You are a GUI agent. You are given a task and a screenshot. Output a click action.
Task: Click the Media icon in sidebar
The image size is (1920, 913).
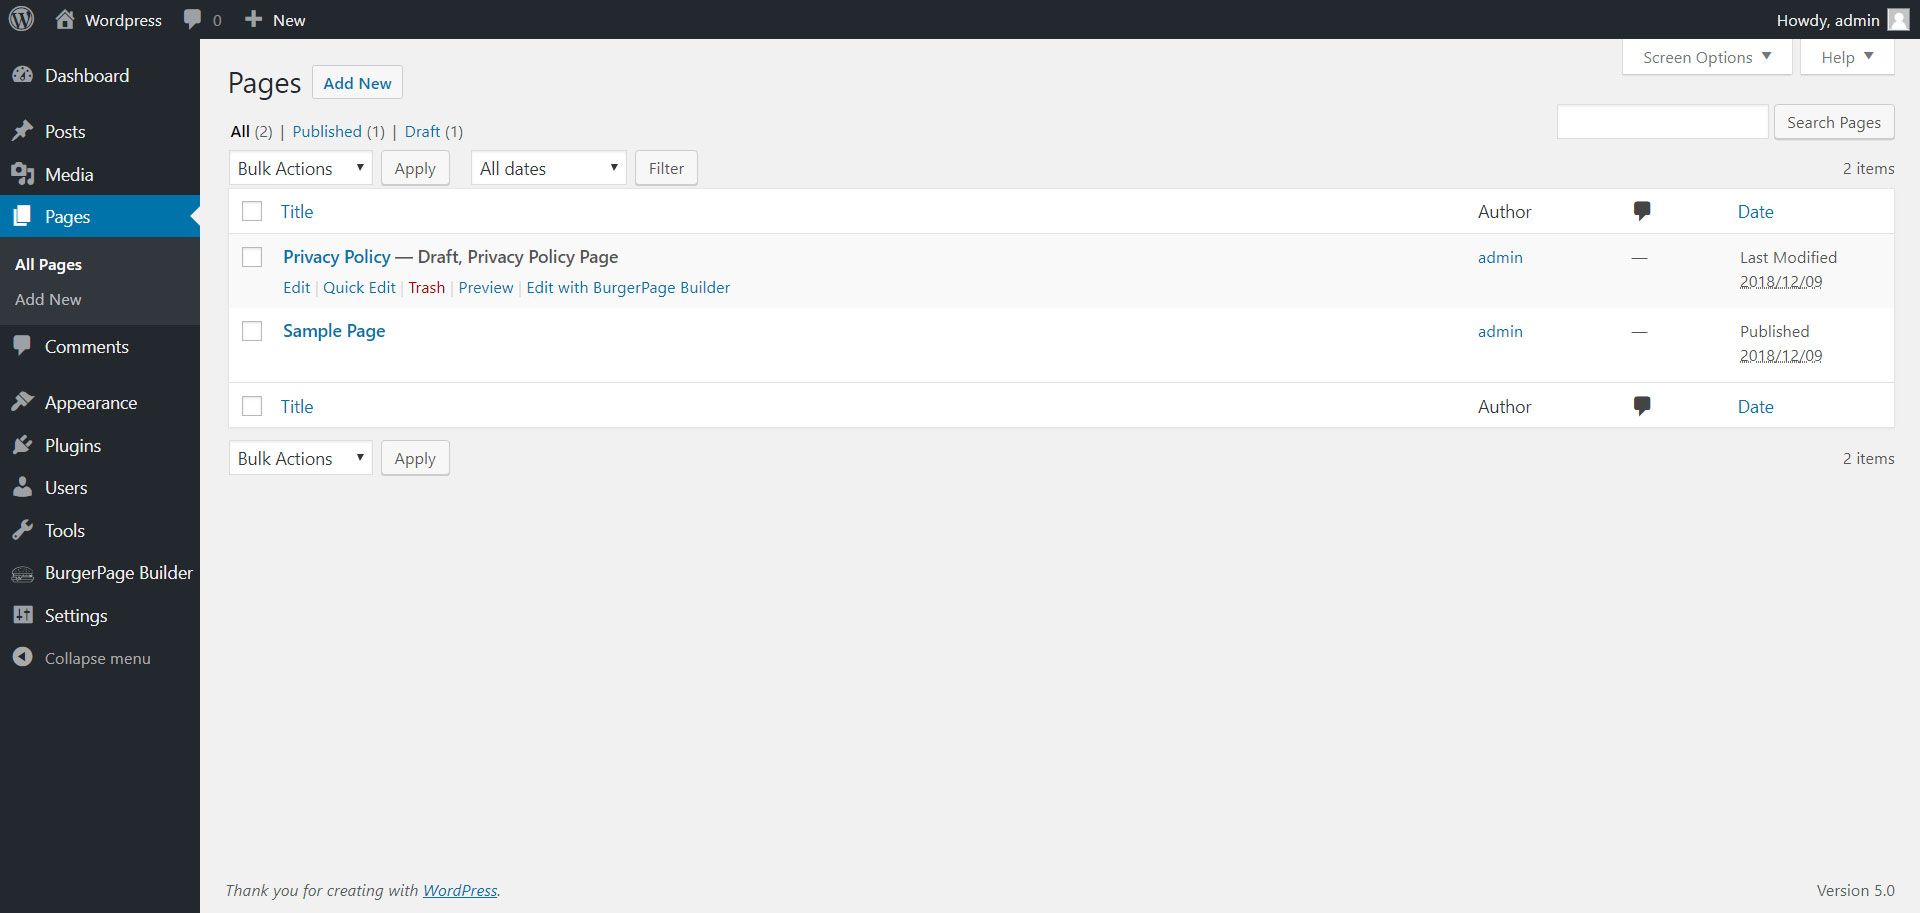point(22,174)
